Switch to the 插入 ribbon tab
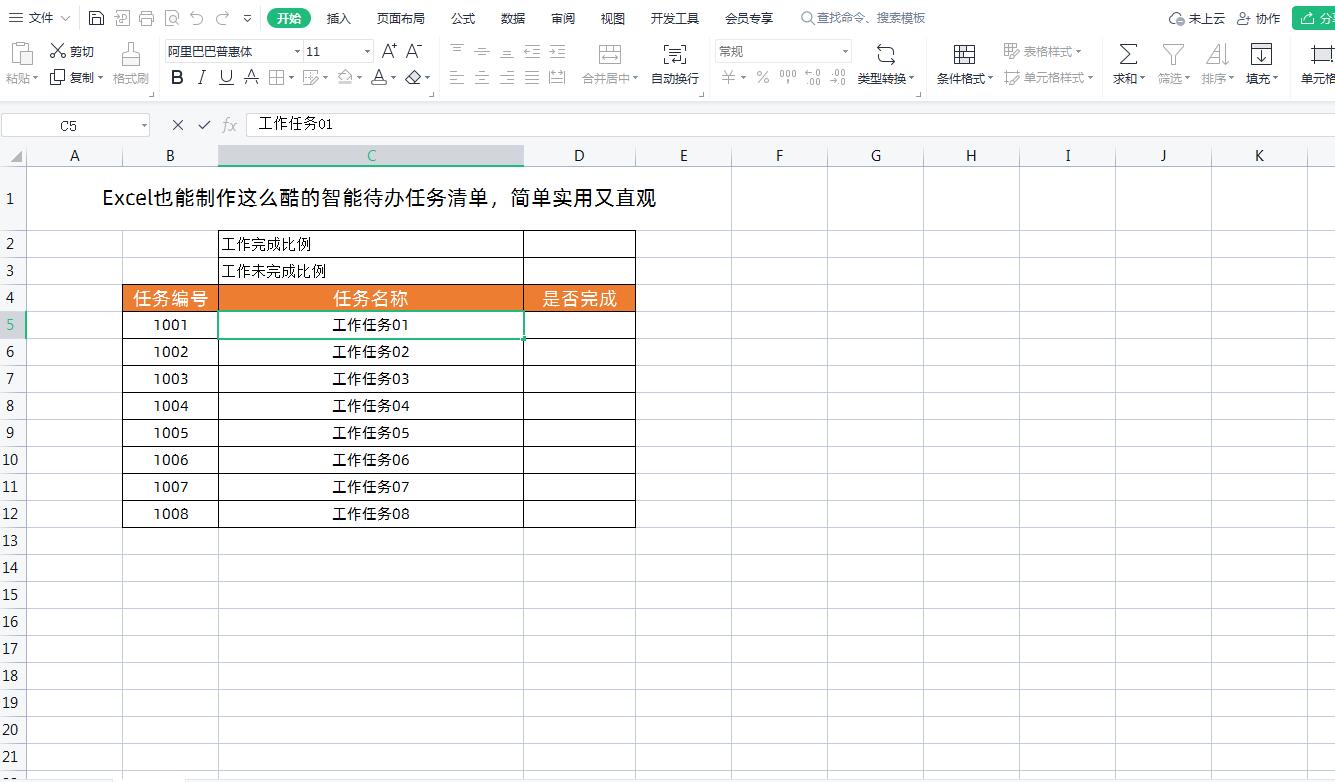Screen dimensions: 1335x782 339,17
